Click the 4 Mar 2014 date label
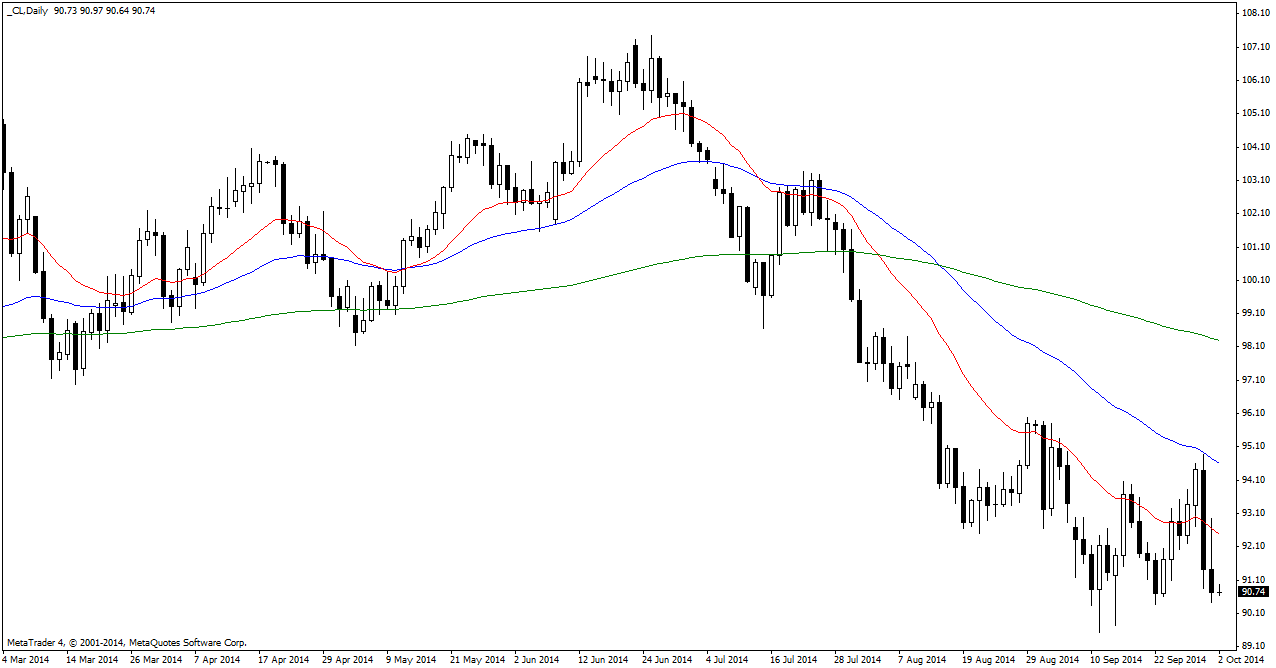 [x=27, y=660]
